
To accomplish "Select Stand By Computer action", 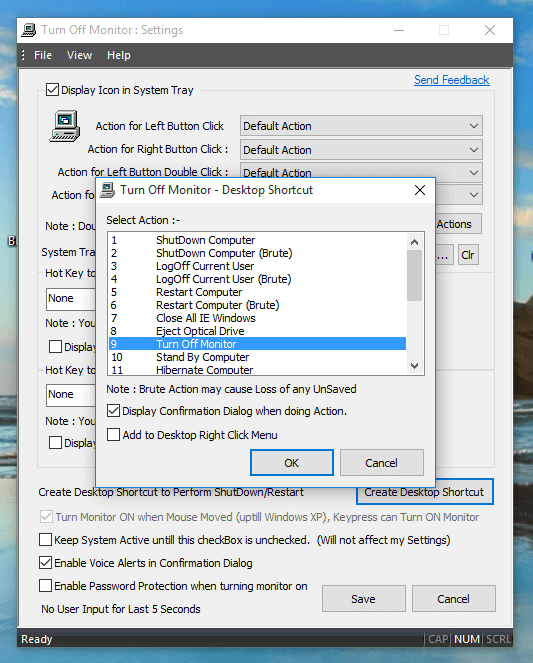I will 257,357.
